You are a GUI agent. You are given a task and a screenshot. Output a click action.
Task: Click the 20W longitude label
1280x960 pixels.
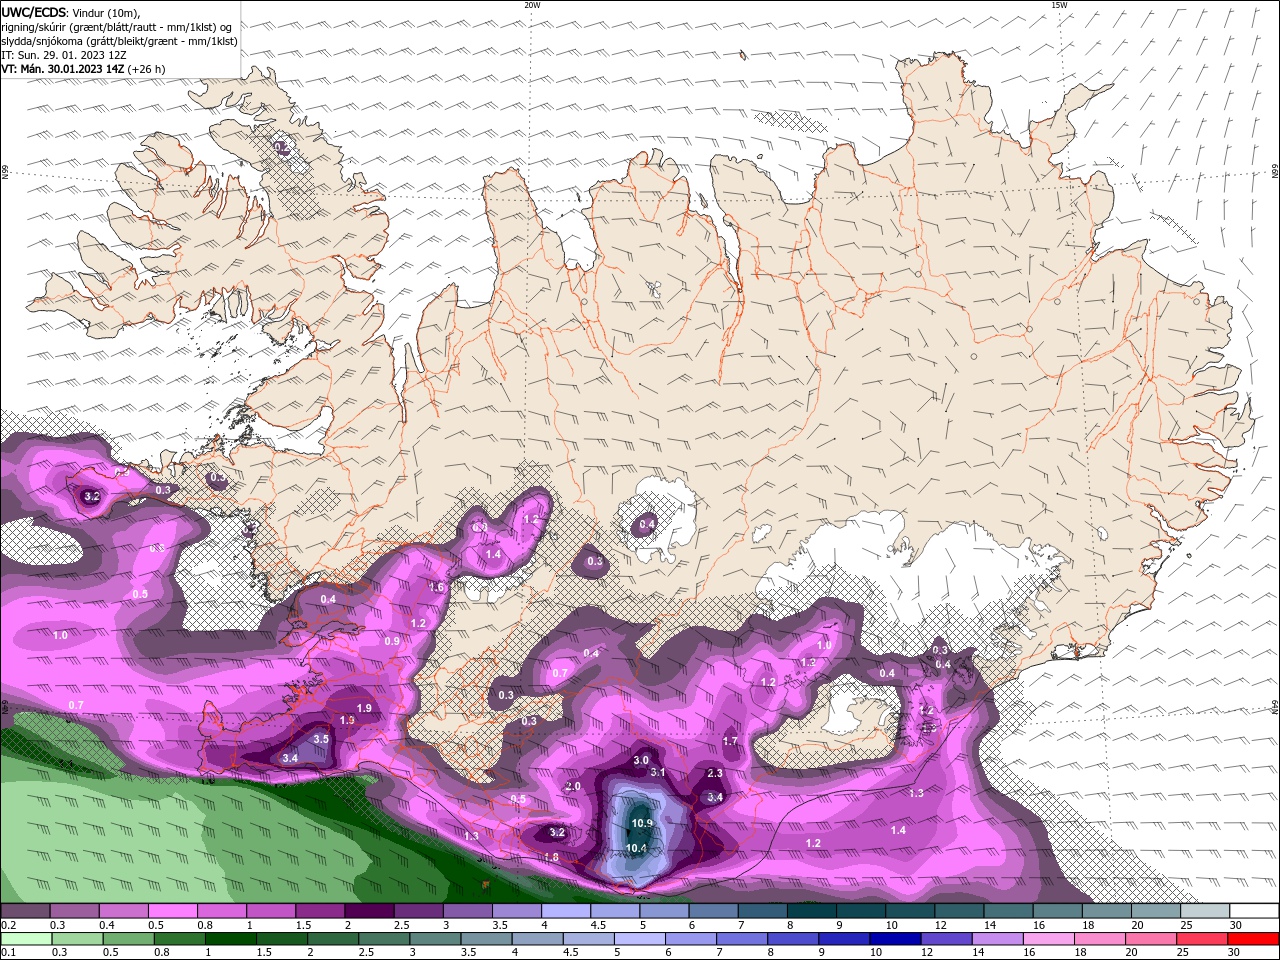tap(532, 5)
